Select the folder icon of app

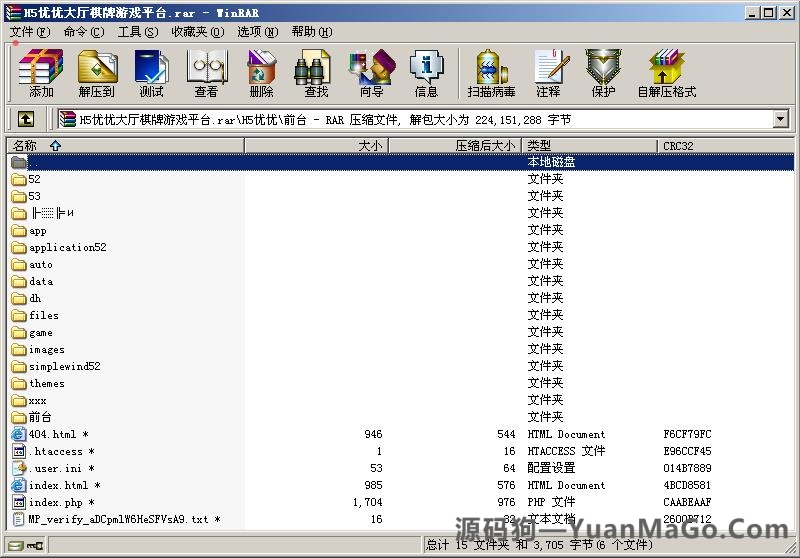click(x=19, y=231)
